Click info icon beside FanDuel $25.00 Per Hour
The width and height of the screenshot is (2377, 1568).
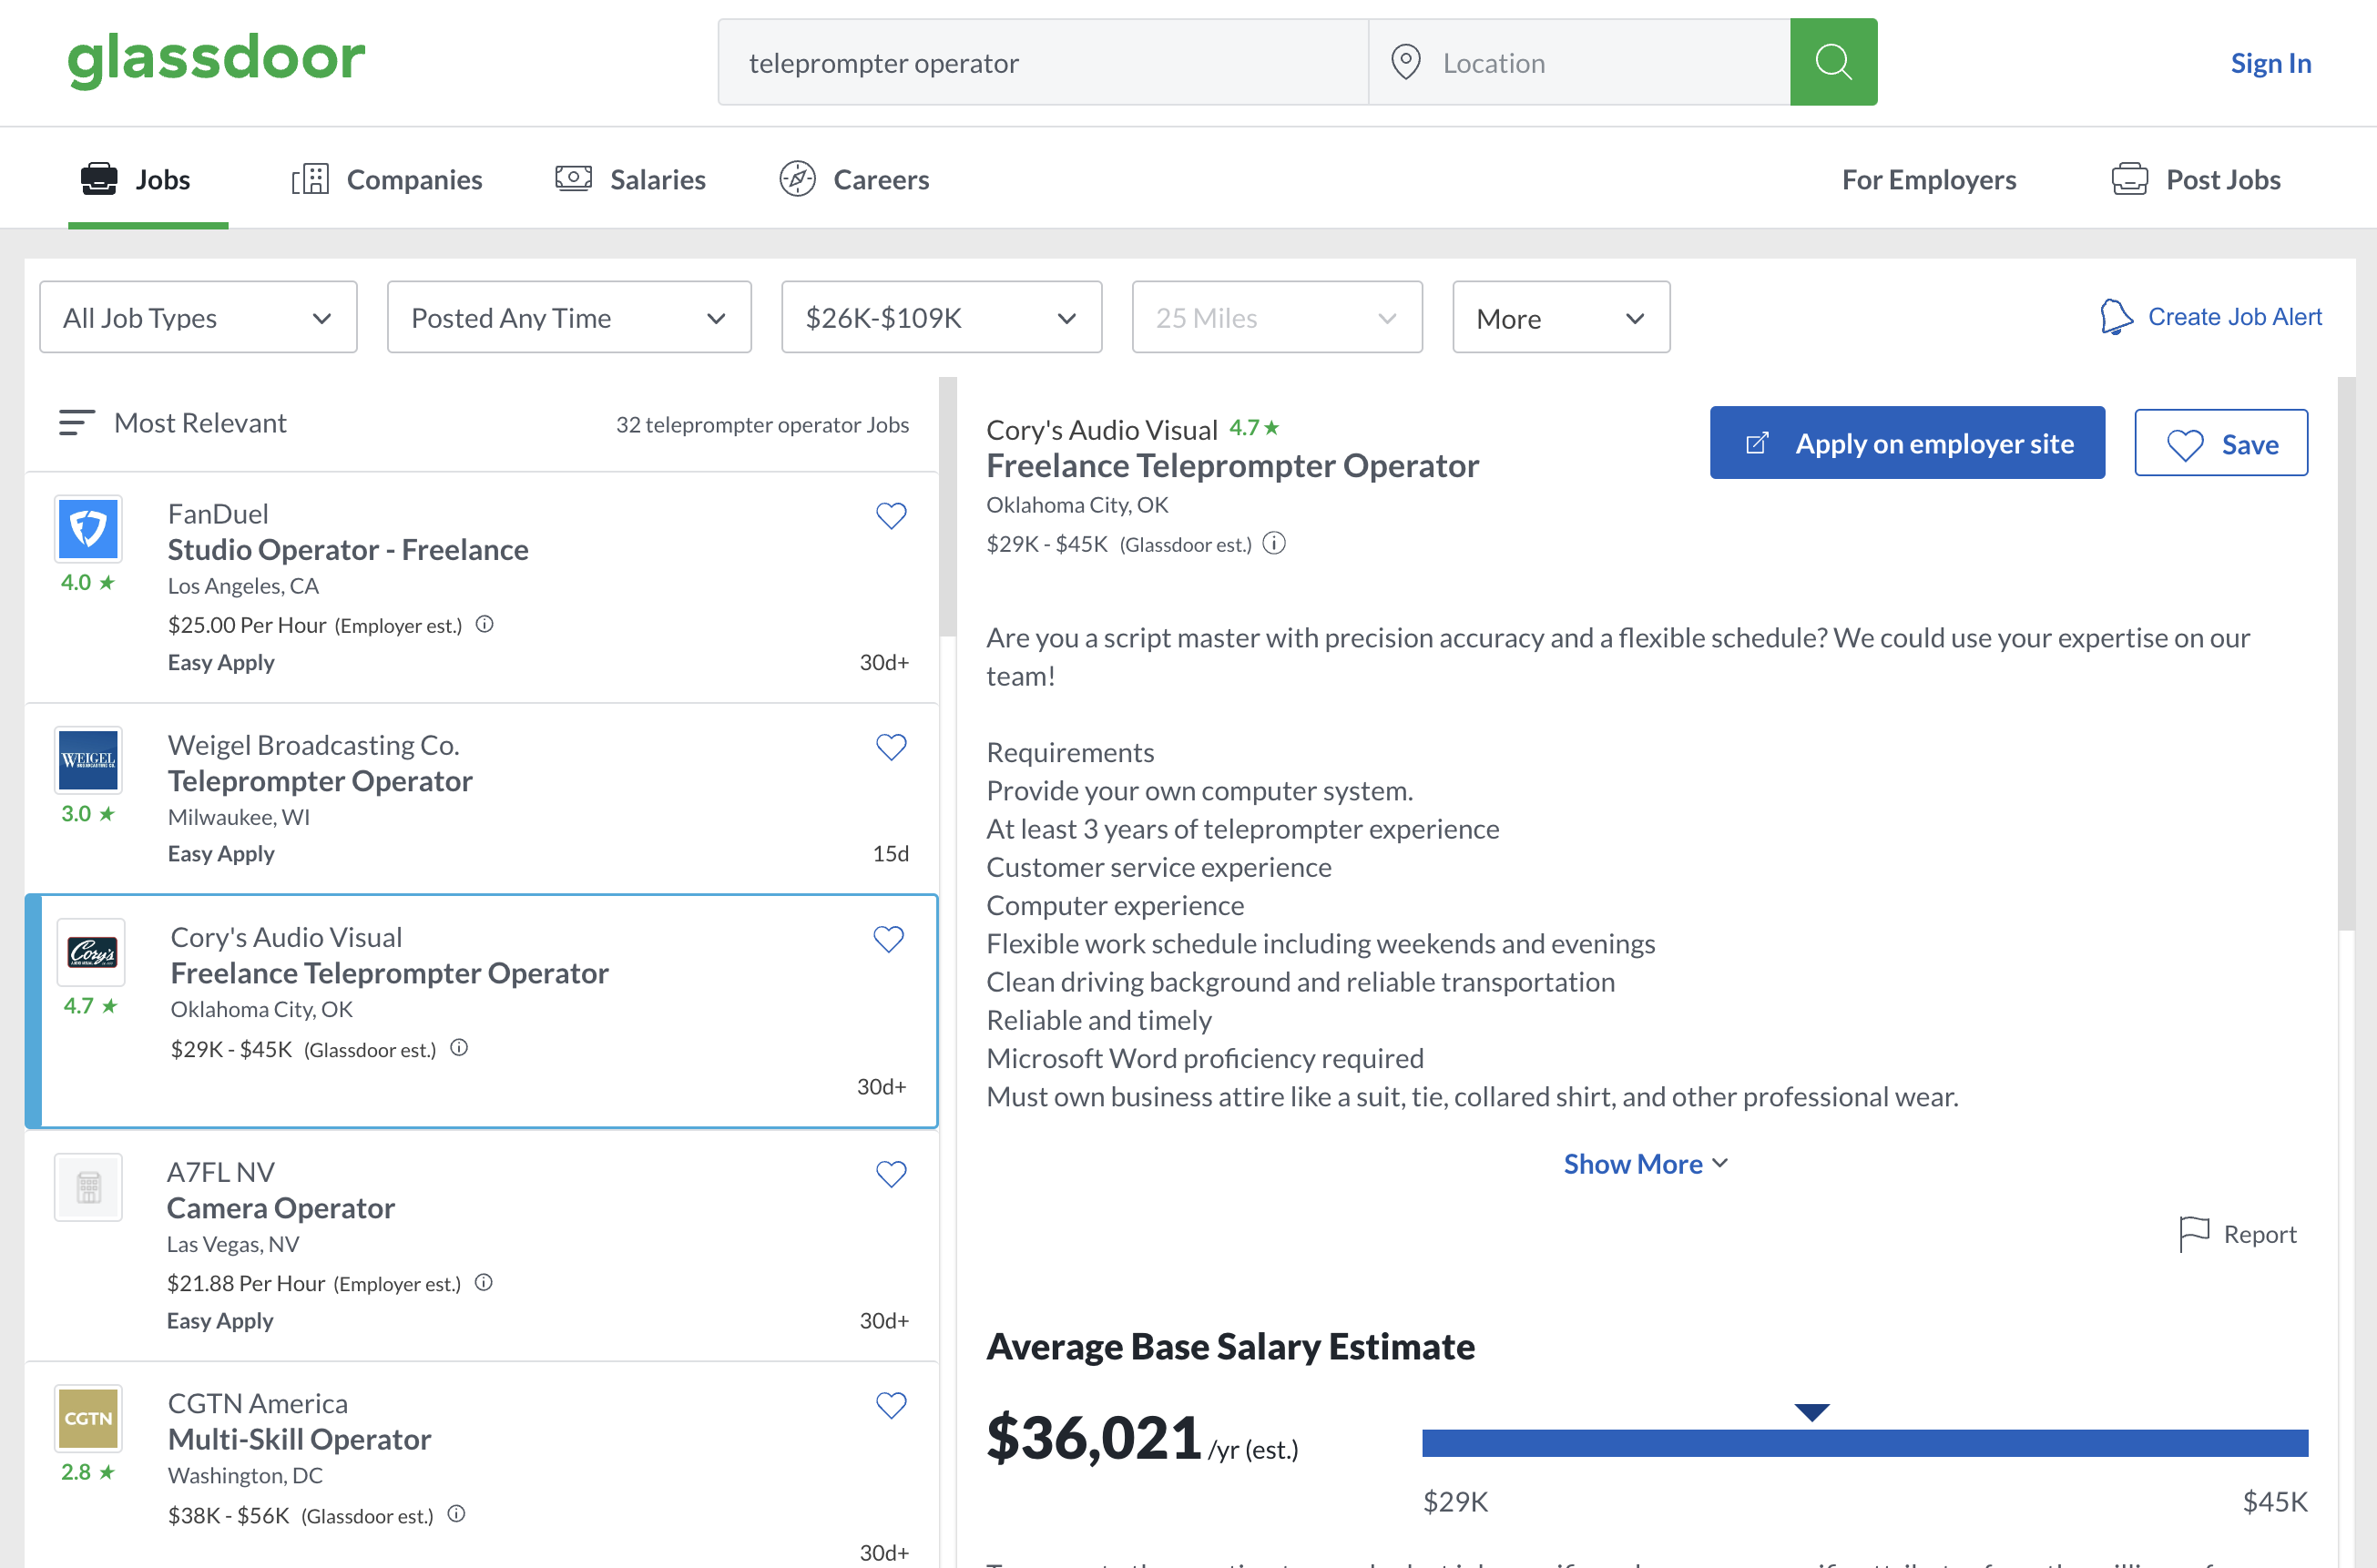coord(485,624)
